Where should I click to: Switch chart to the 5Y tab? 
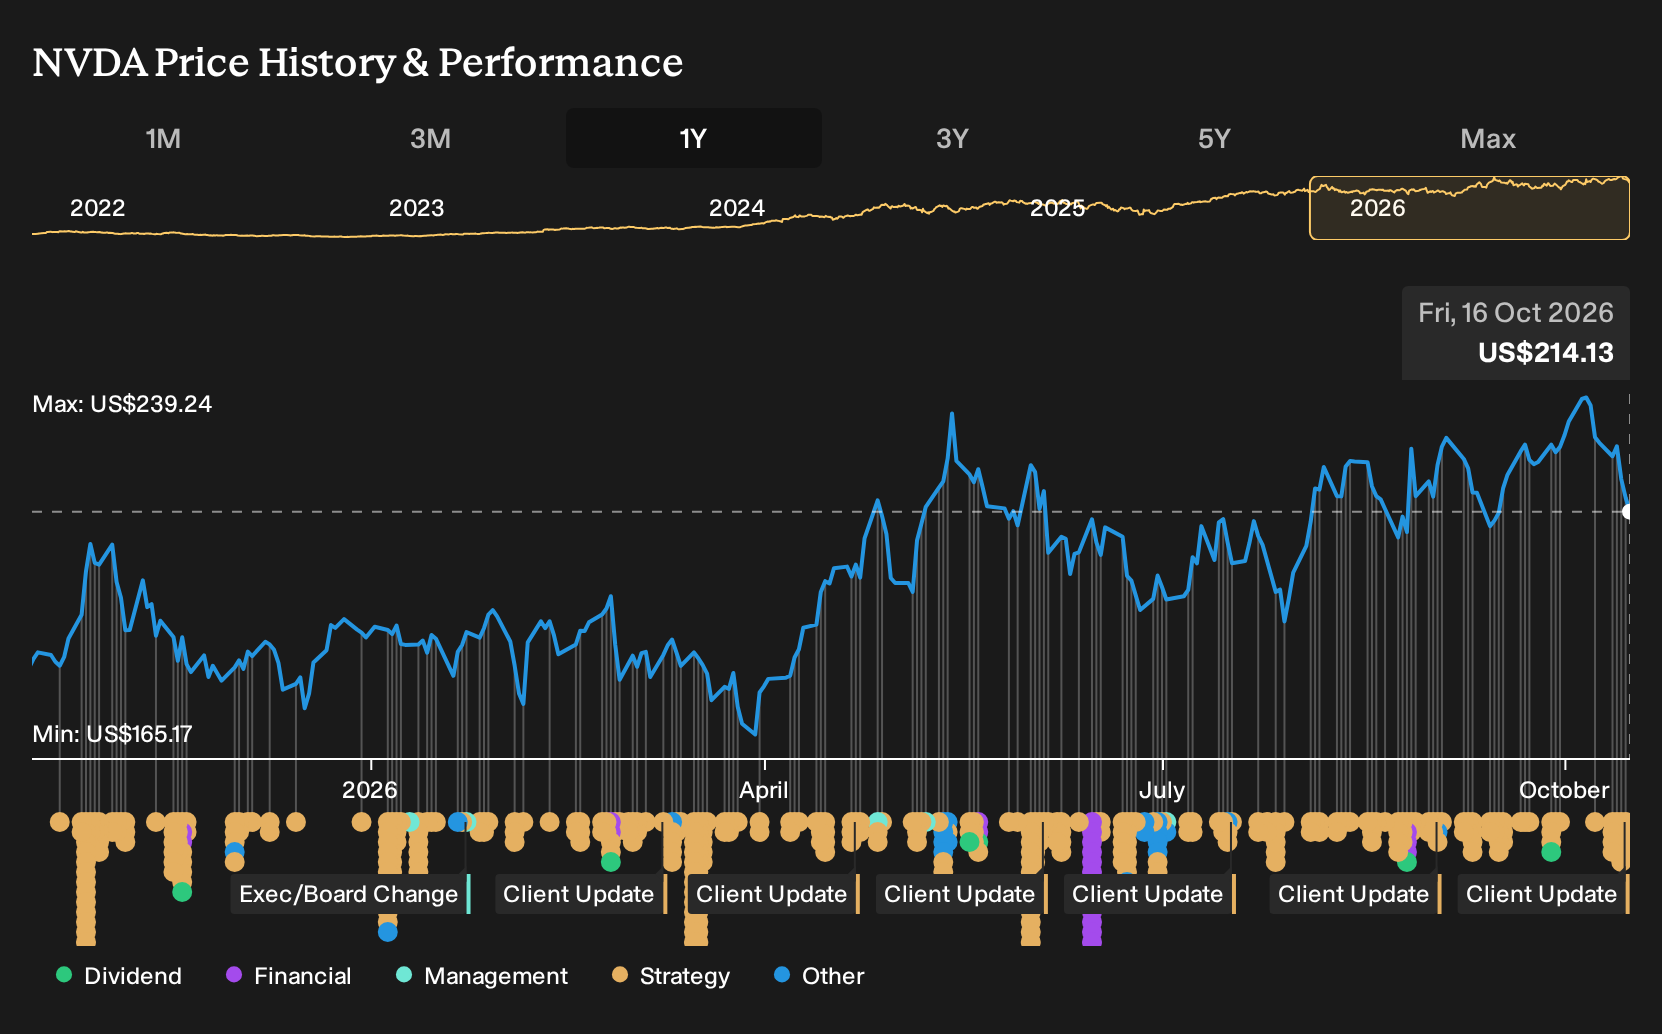coord(1214,138)
